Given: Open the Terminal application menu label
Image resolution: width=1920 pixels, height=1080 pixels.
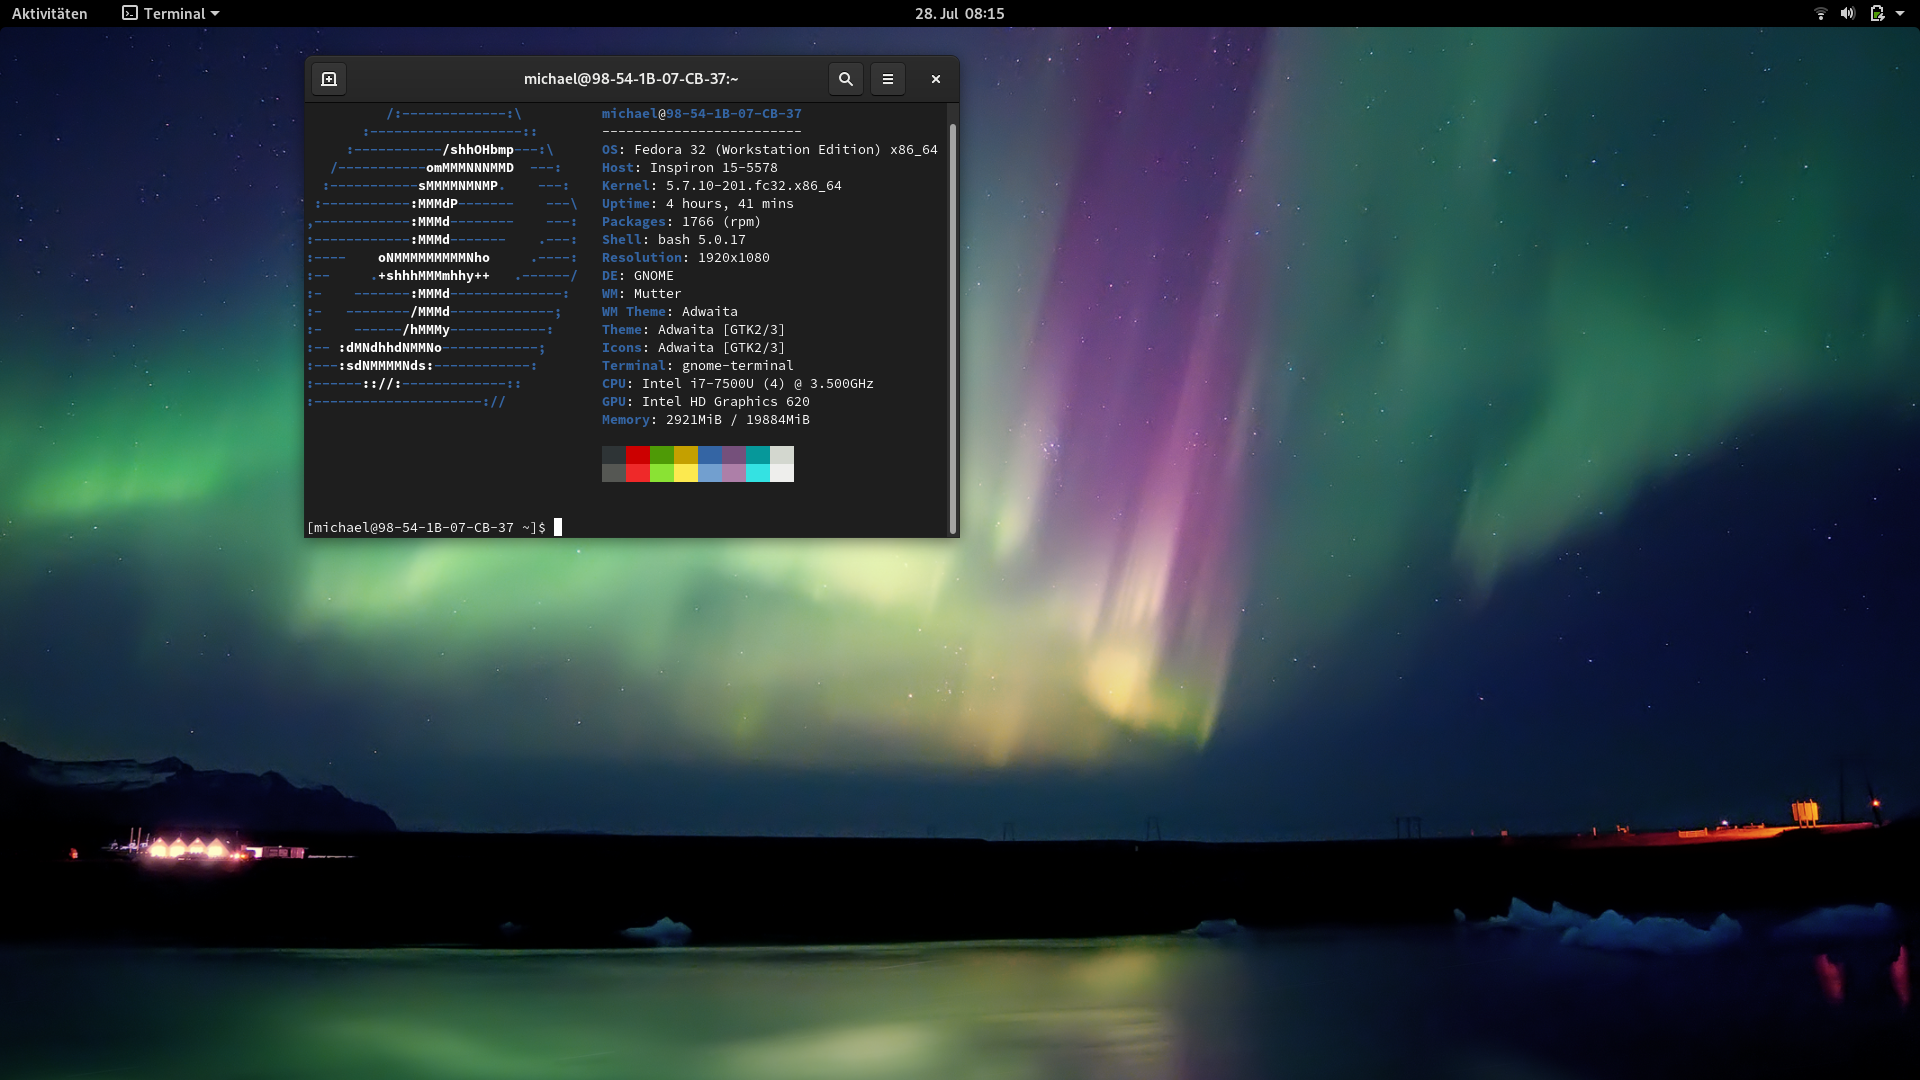Looking at the screenshot, I should (x=174, y=14).
